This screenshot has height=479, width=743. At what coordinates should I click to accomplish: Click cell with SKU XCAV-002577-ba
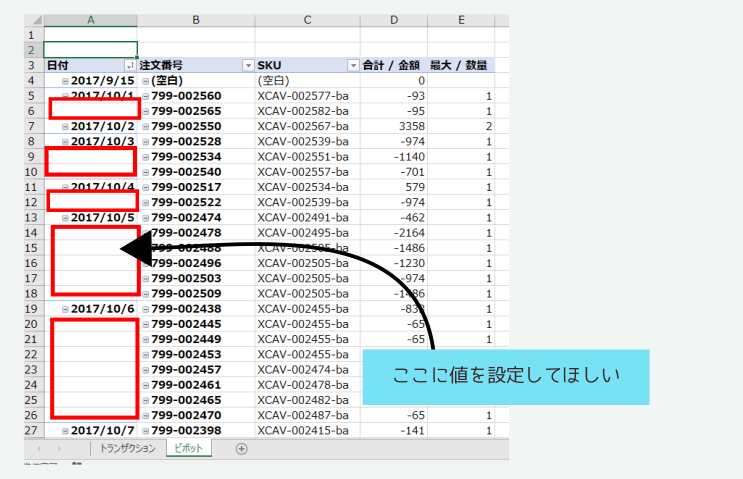point(308,96)
